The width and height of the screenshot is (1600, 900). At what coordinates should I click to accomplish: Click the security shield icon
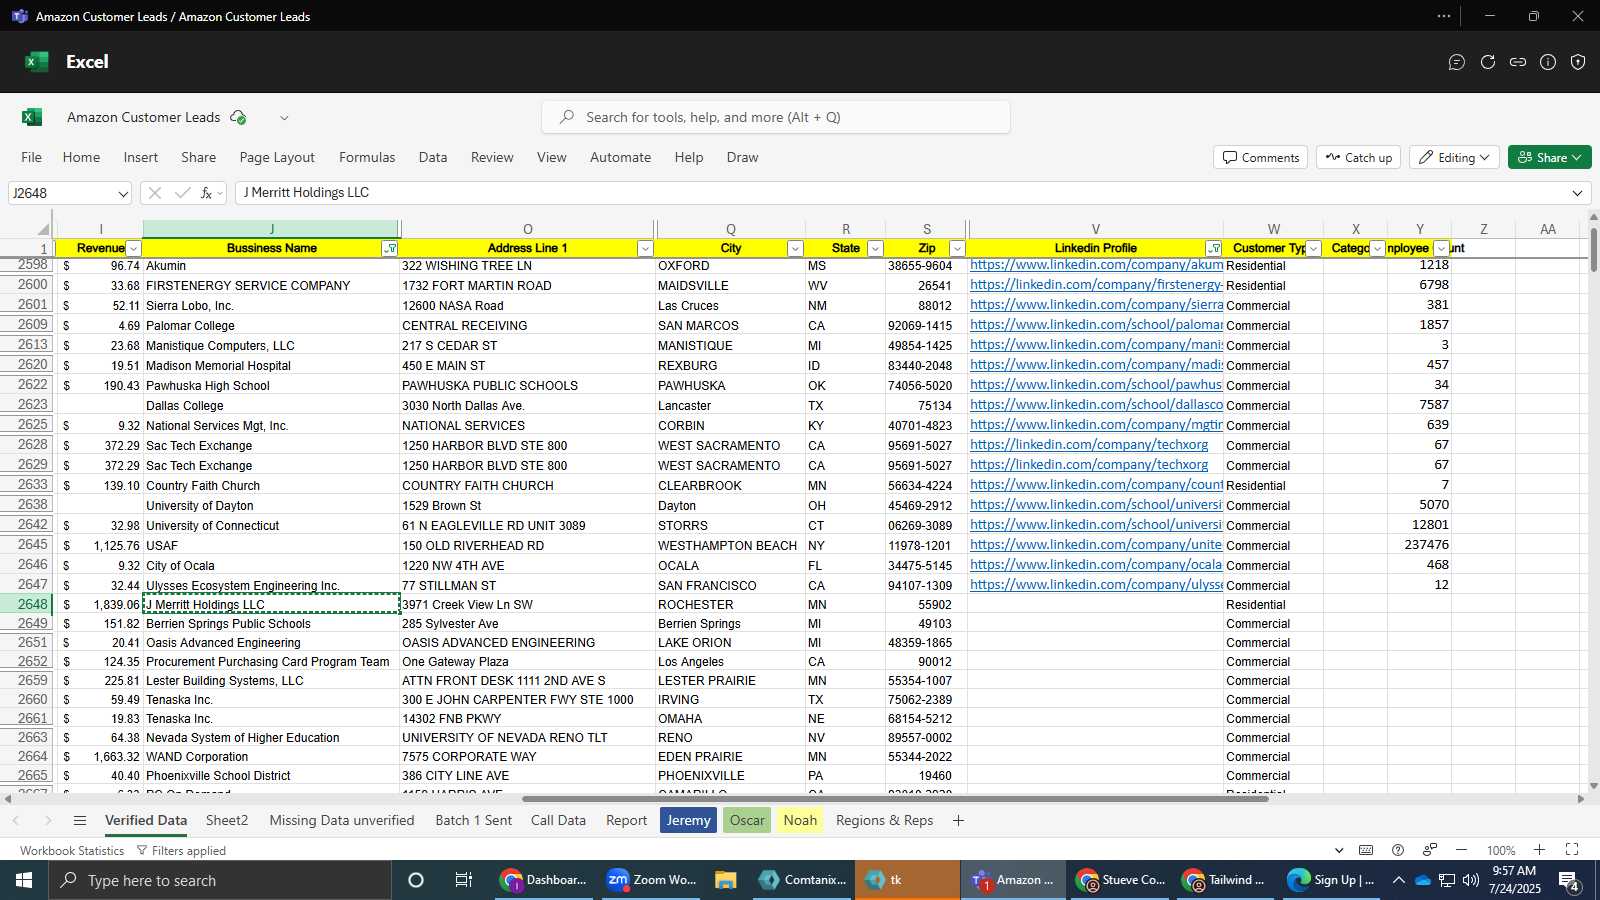1578,62
